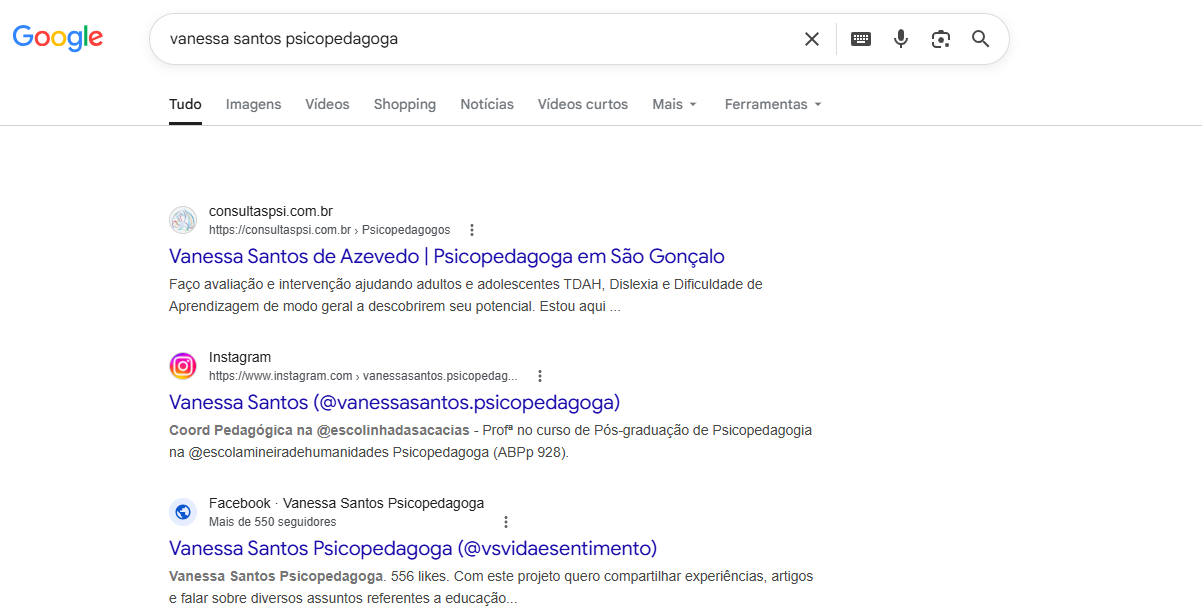The width and height of the screenshot is (1202, 615).
Task: Click the Facebook · Vanessa Santos Psicopedagoga label
Action: (346, 503)
